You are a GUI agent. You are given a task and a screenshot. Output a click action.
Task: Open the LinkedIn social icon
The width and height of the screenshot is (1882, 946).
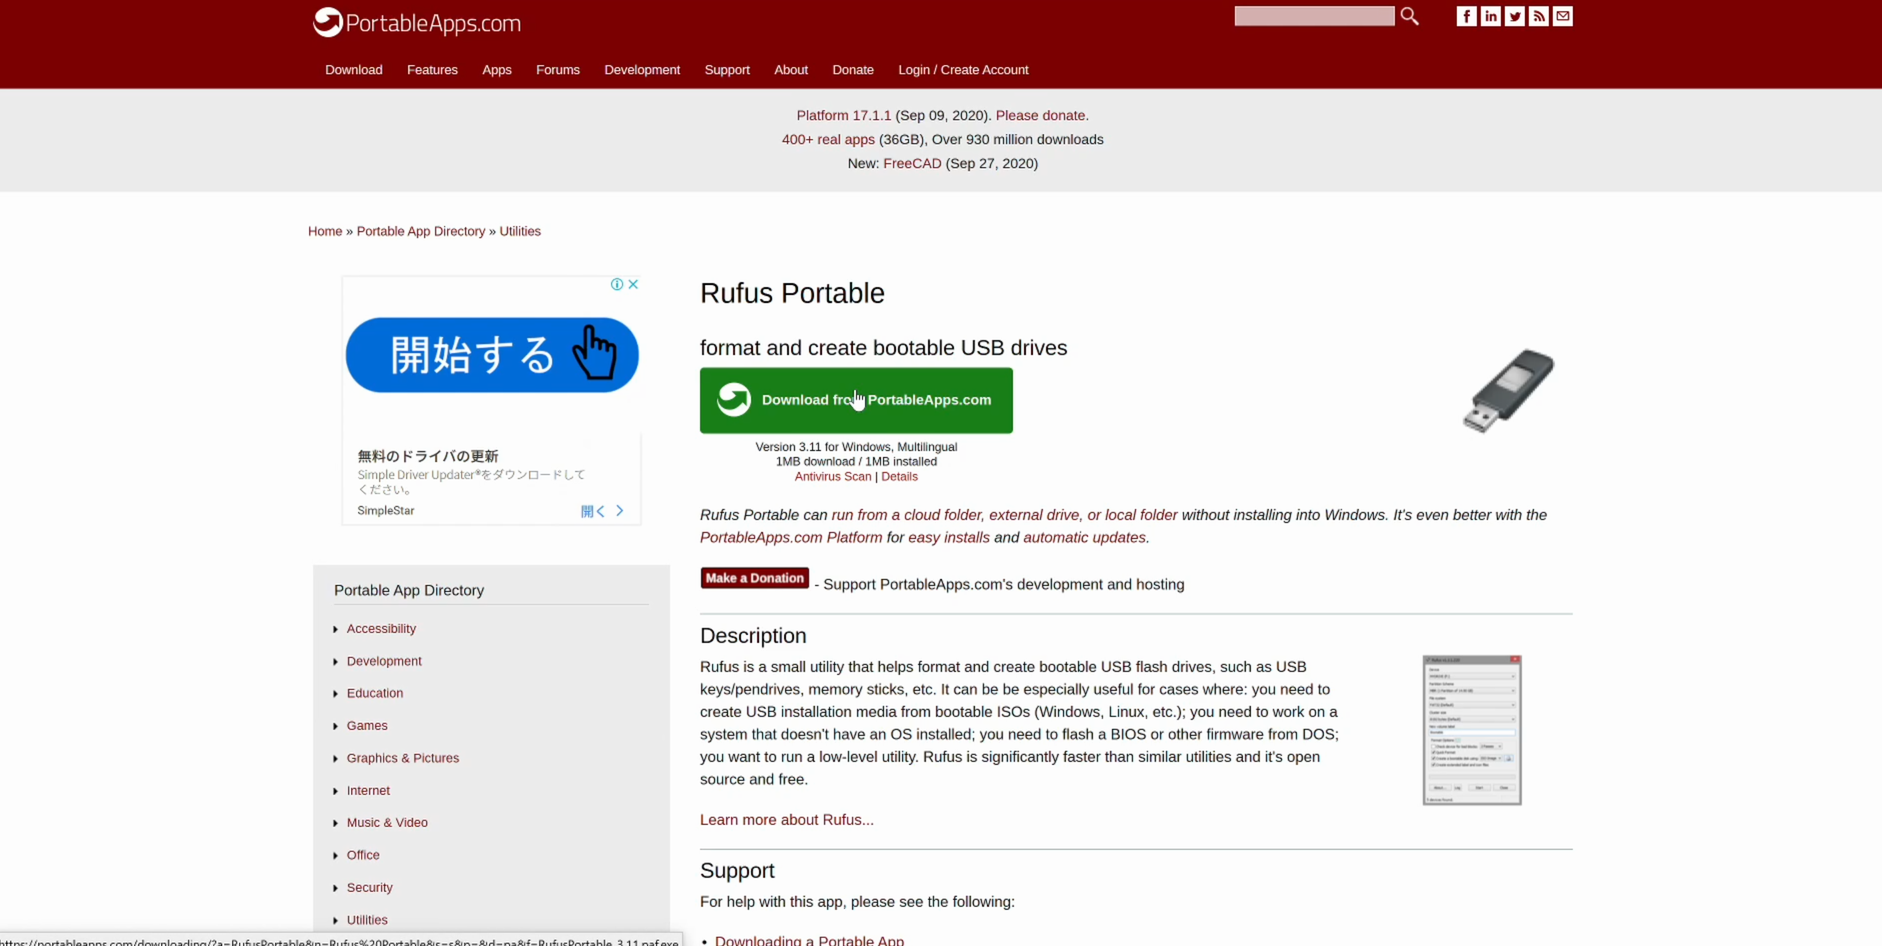(1490, 16)
